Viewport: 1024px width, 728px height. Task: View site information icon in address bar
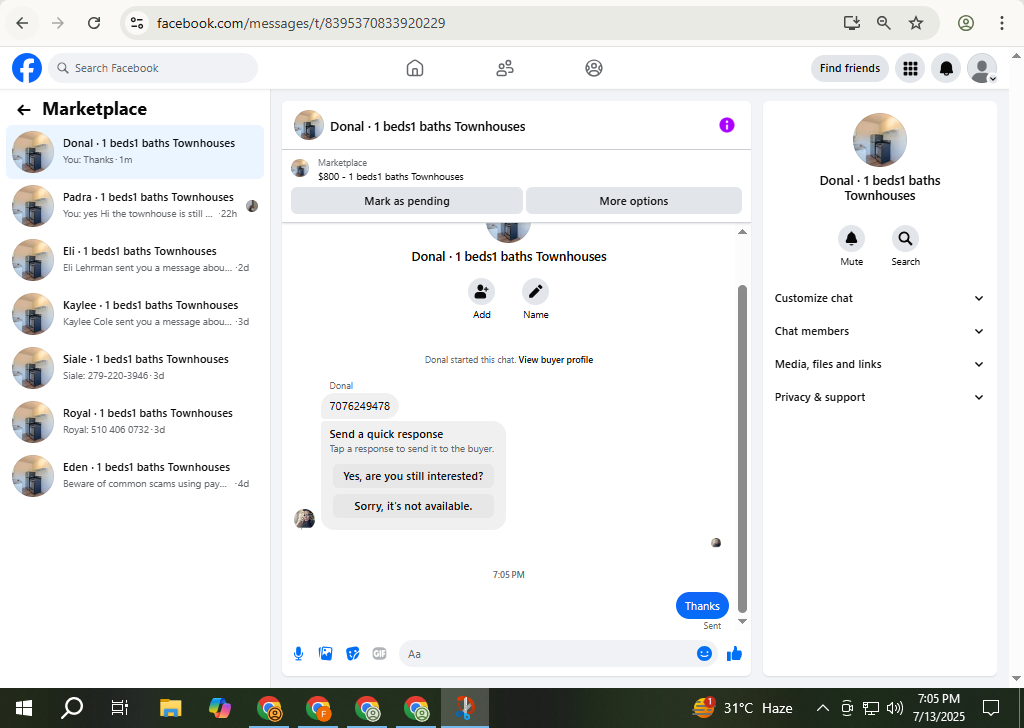pos(136,23)
